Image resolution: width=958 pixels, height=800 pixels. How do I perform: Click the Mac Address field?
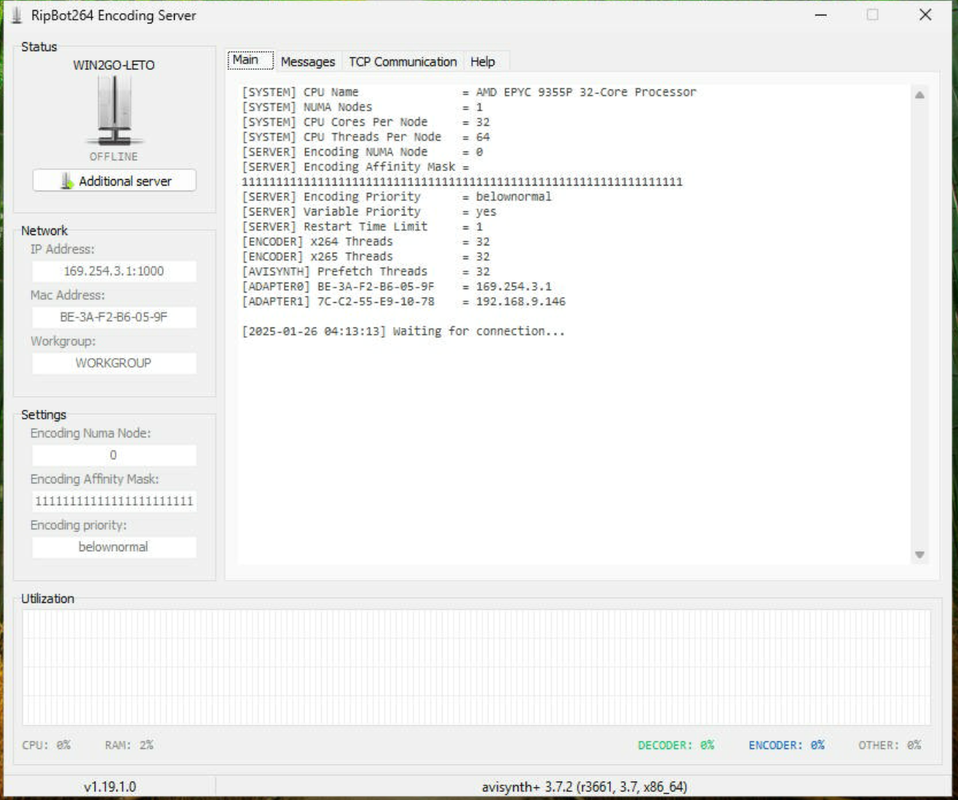coord(114,317)
